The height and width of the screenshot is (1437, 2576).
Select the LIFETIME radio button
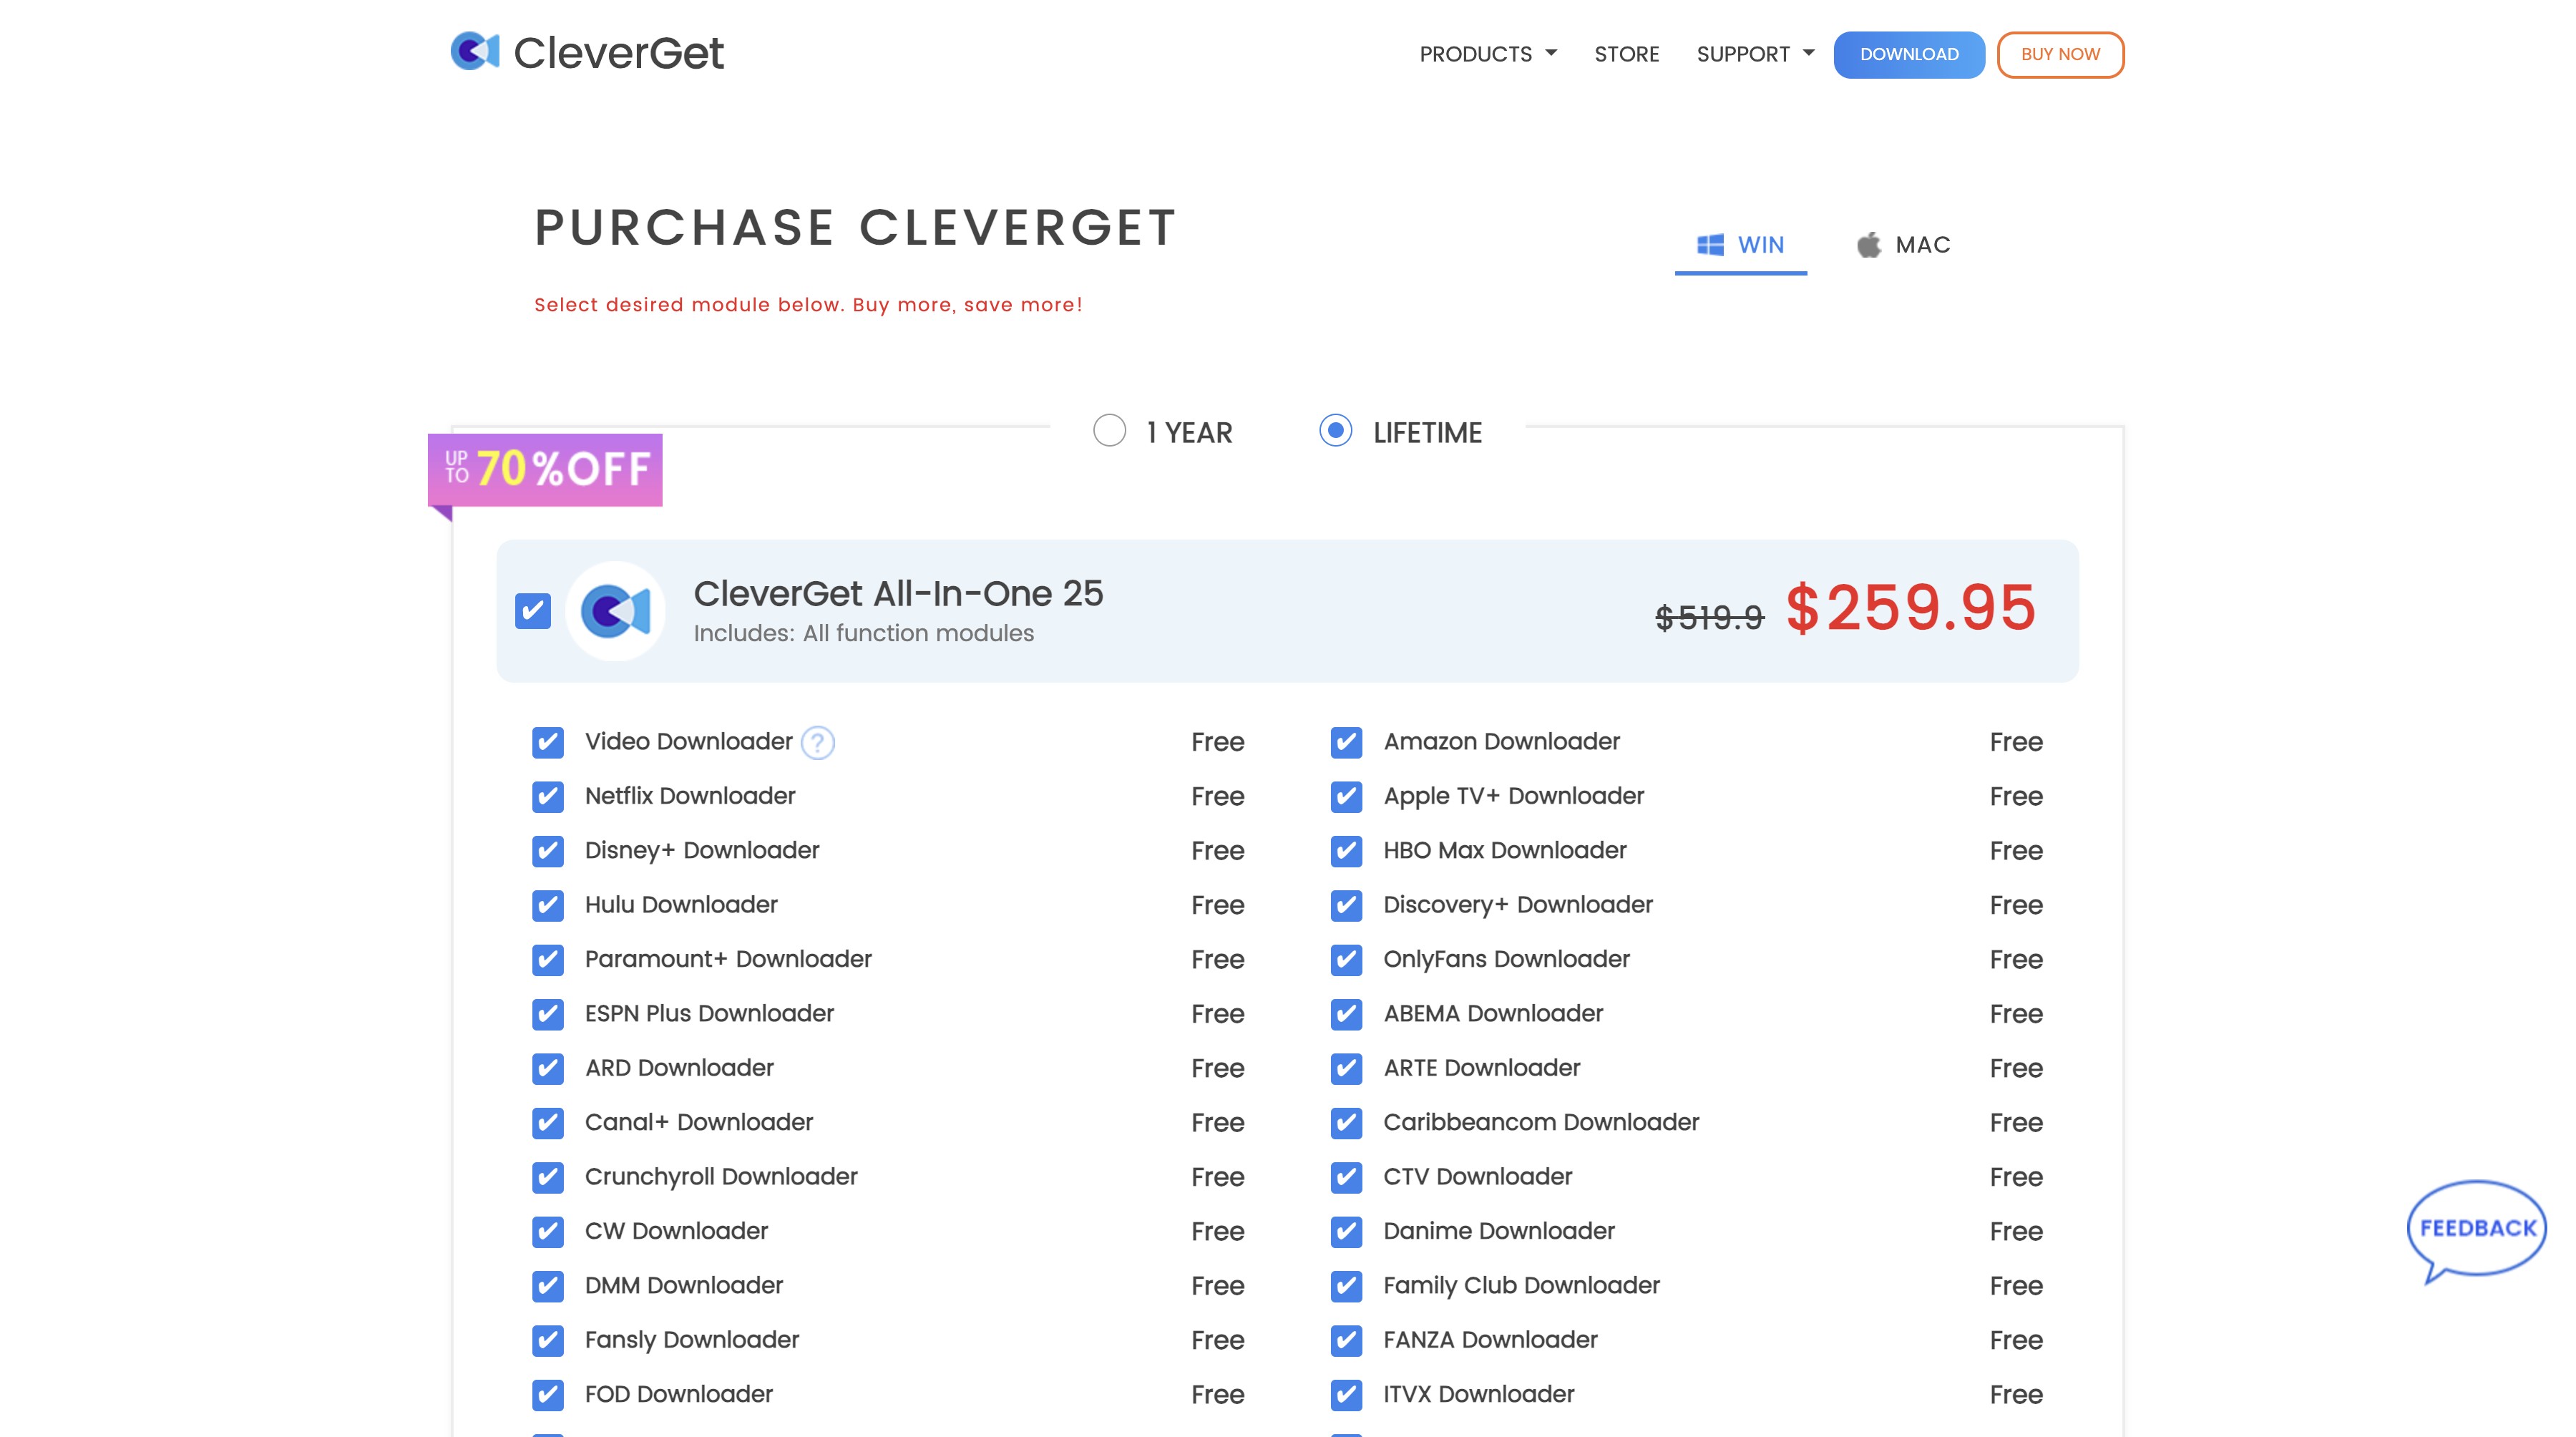pos(1336,432)
